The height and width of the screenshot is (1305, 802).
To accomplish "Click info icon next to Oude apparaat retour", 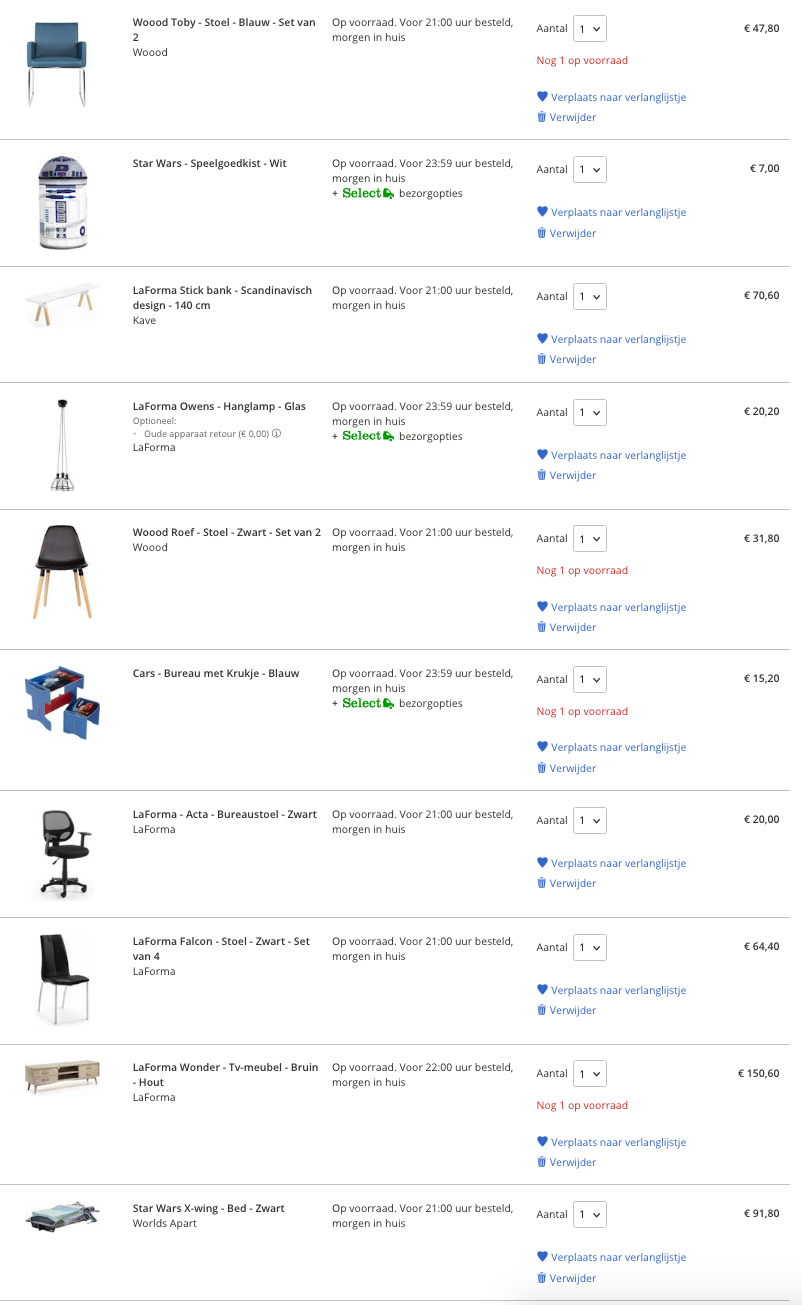I will point(277,434).
